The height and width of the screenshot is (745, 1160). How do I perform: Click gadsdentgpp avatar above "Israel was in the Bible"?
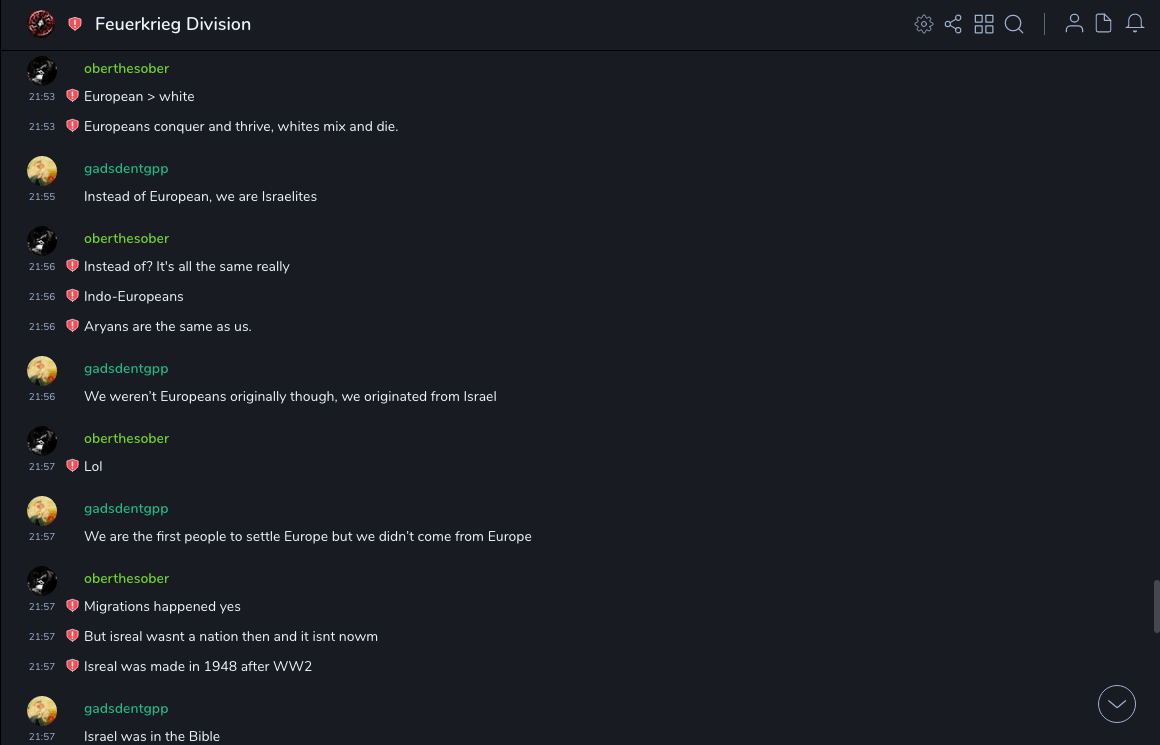42,710
